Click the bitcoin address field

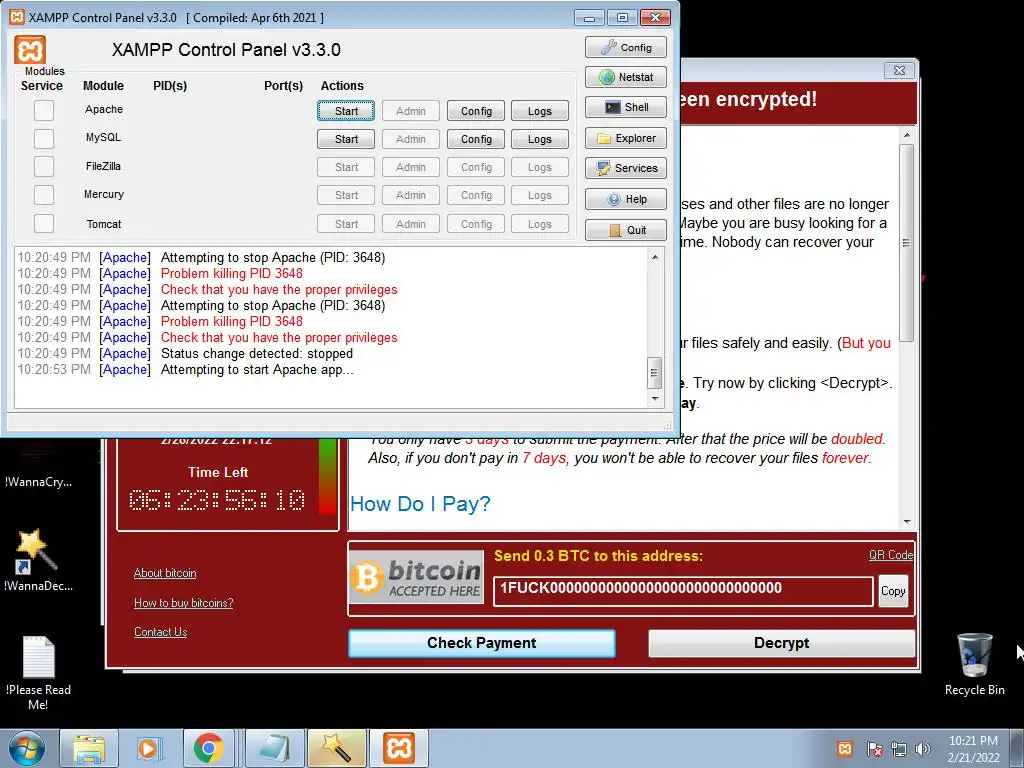[683, 591]
